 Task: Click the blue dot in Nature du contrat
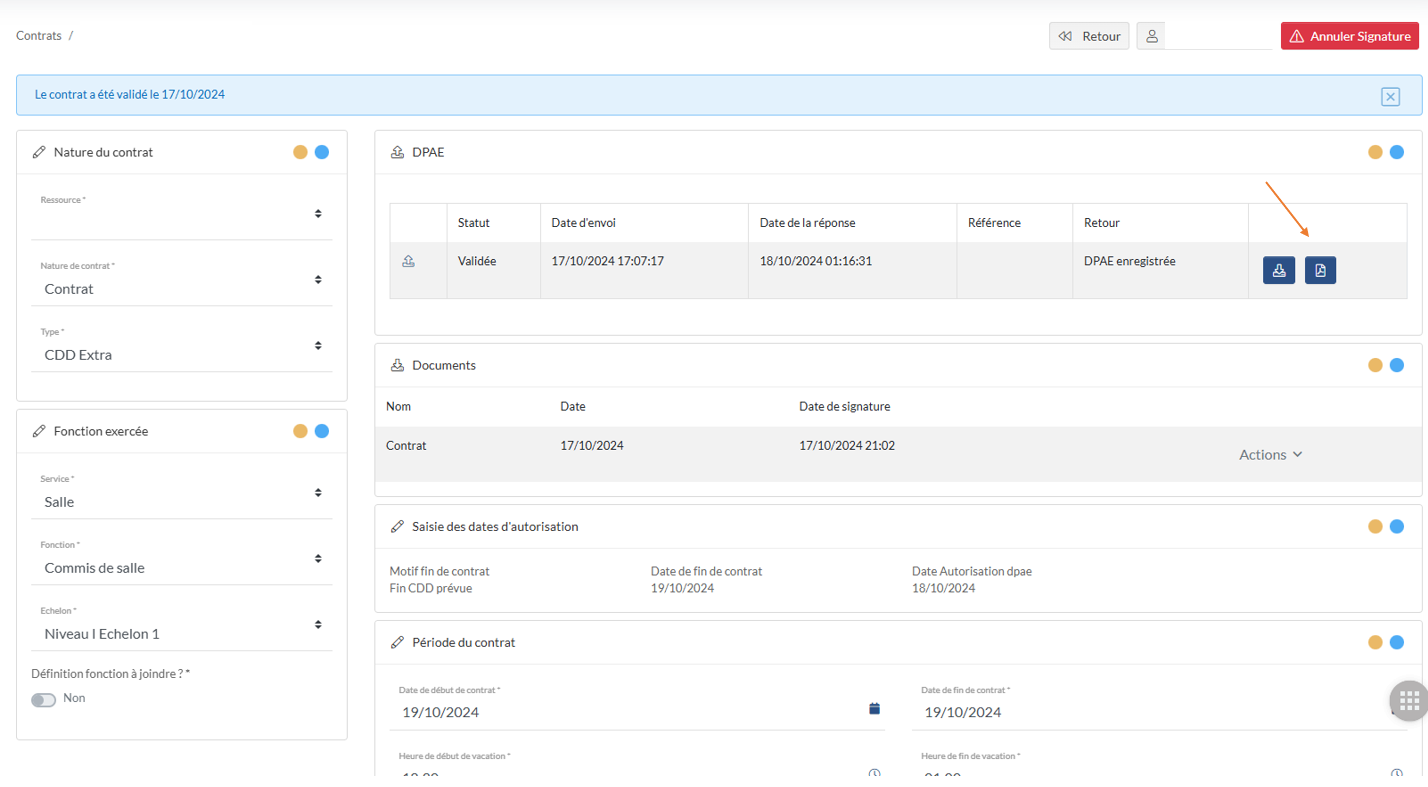tap(322, 152)
